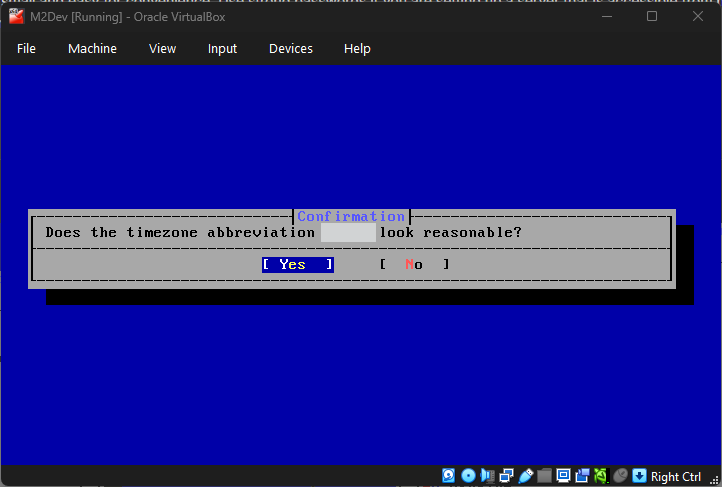Image resolution: width=722 pixels, height=487 pixels.
Task: Confirm timezone by selecting Yes
Action: [x=297, y=265]
